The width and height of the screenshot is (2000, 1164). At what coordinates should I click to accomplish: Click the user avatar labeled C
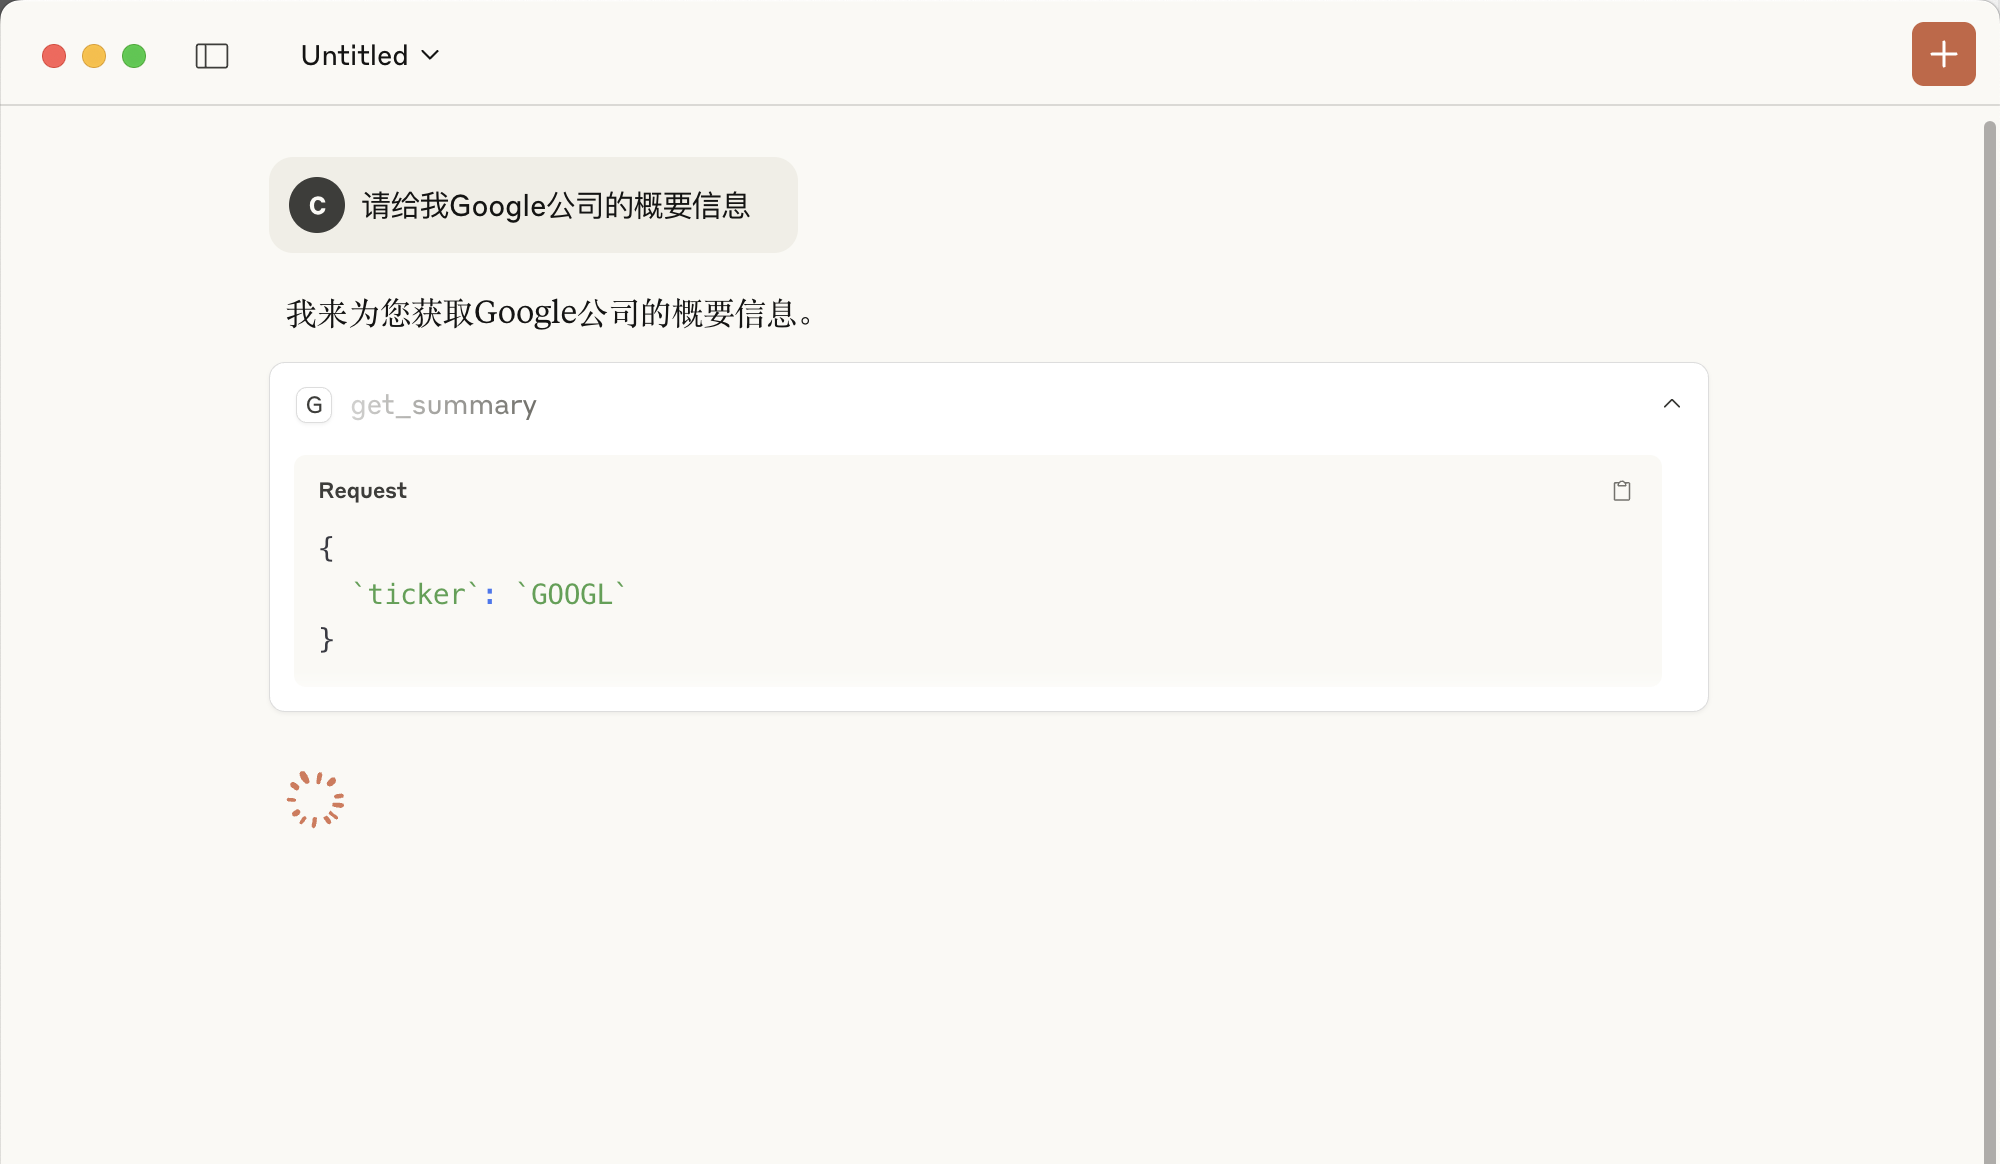[x=317, y=205]
